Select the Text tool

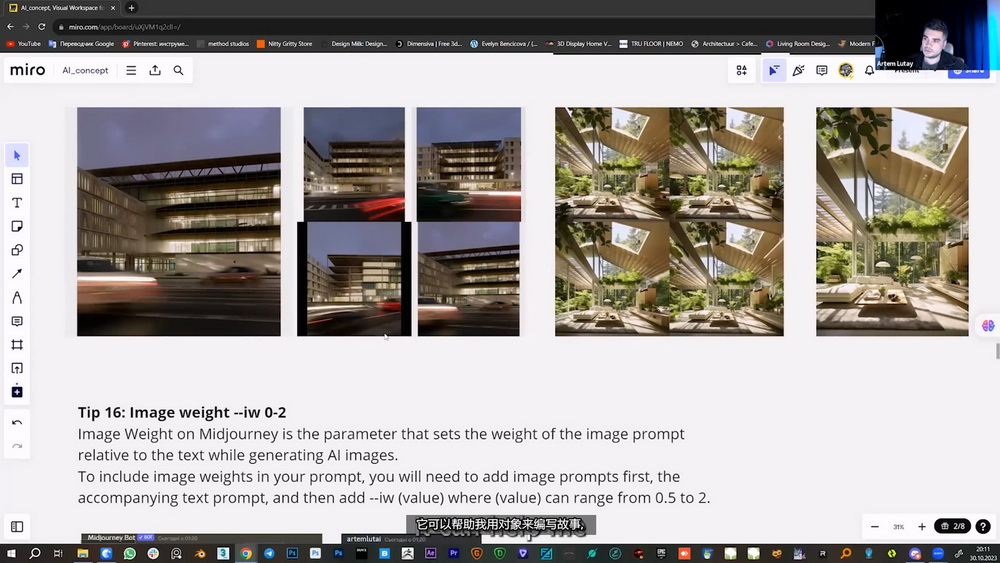17,203
